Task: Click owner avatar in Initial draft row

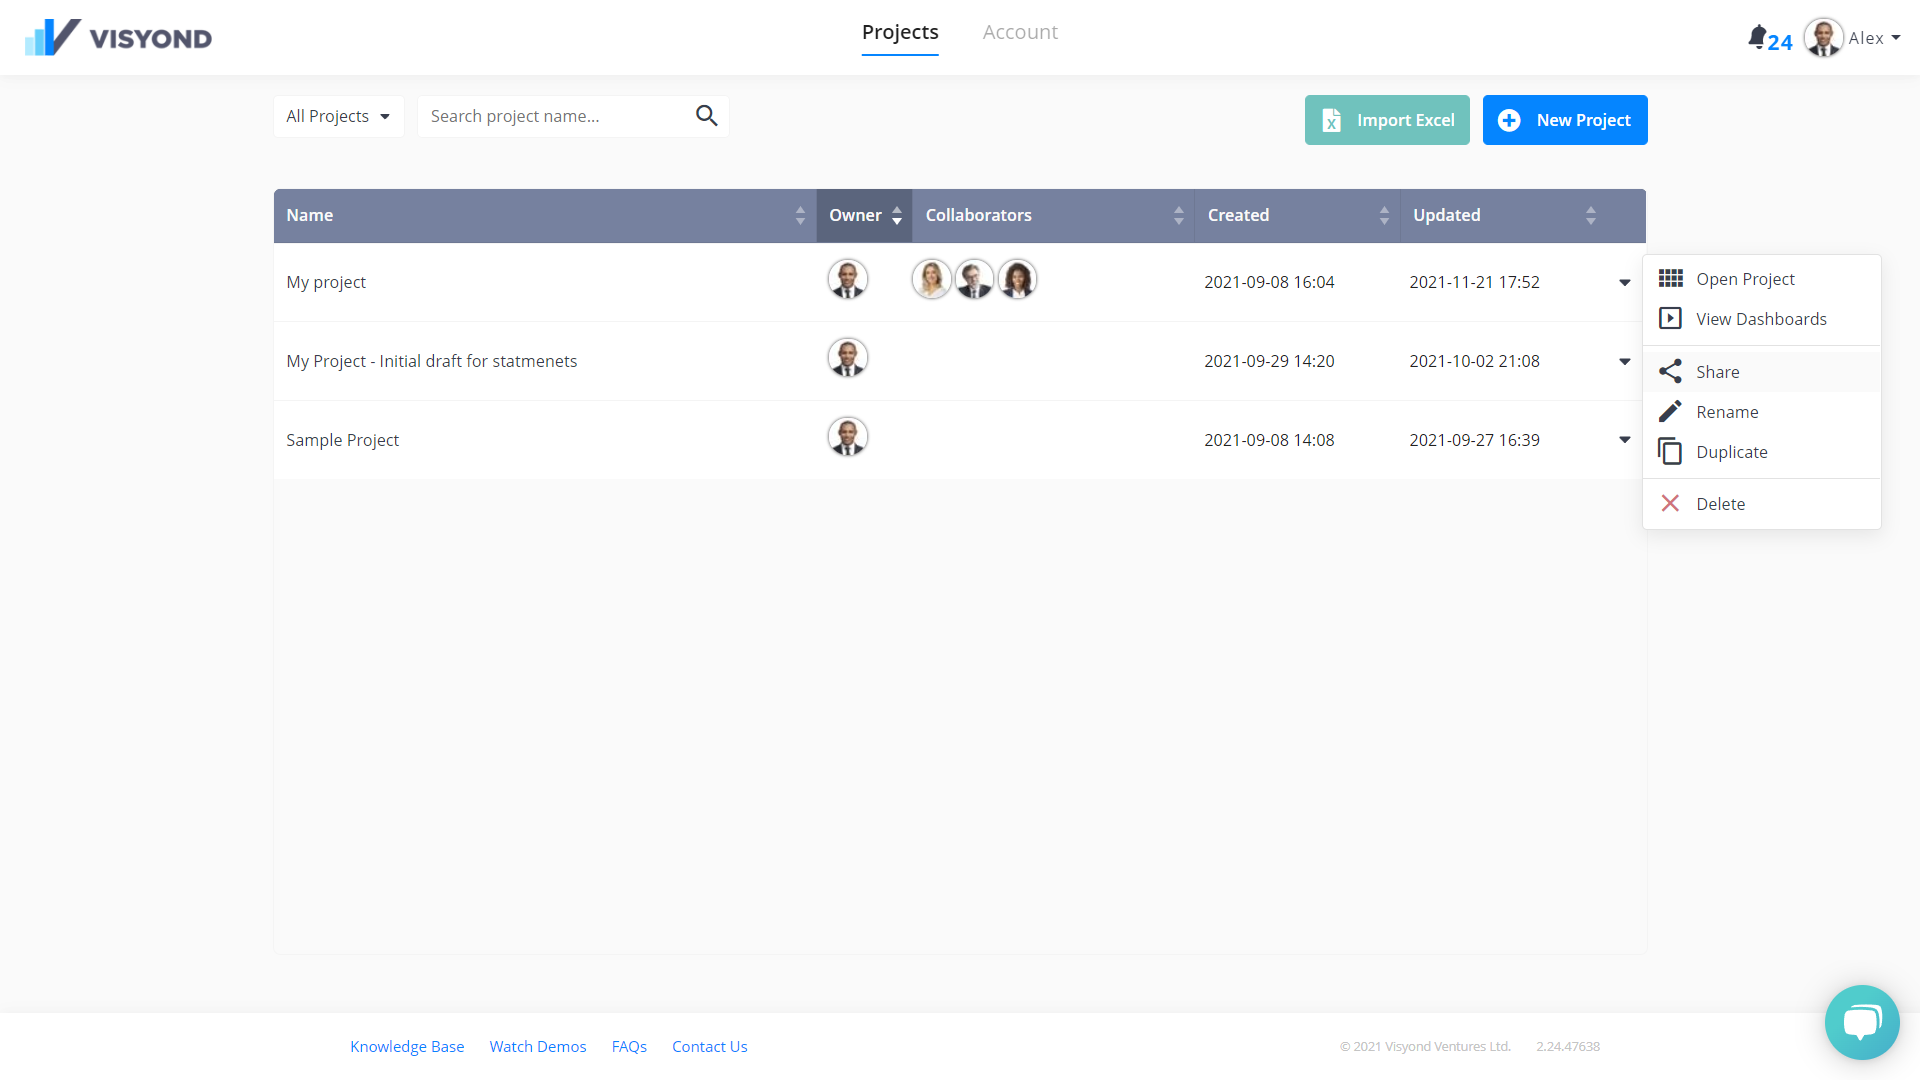Action: click(848, 357)
